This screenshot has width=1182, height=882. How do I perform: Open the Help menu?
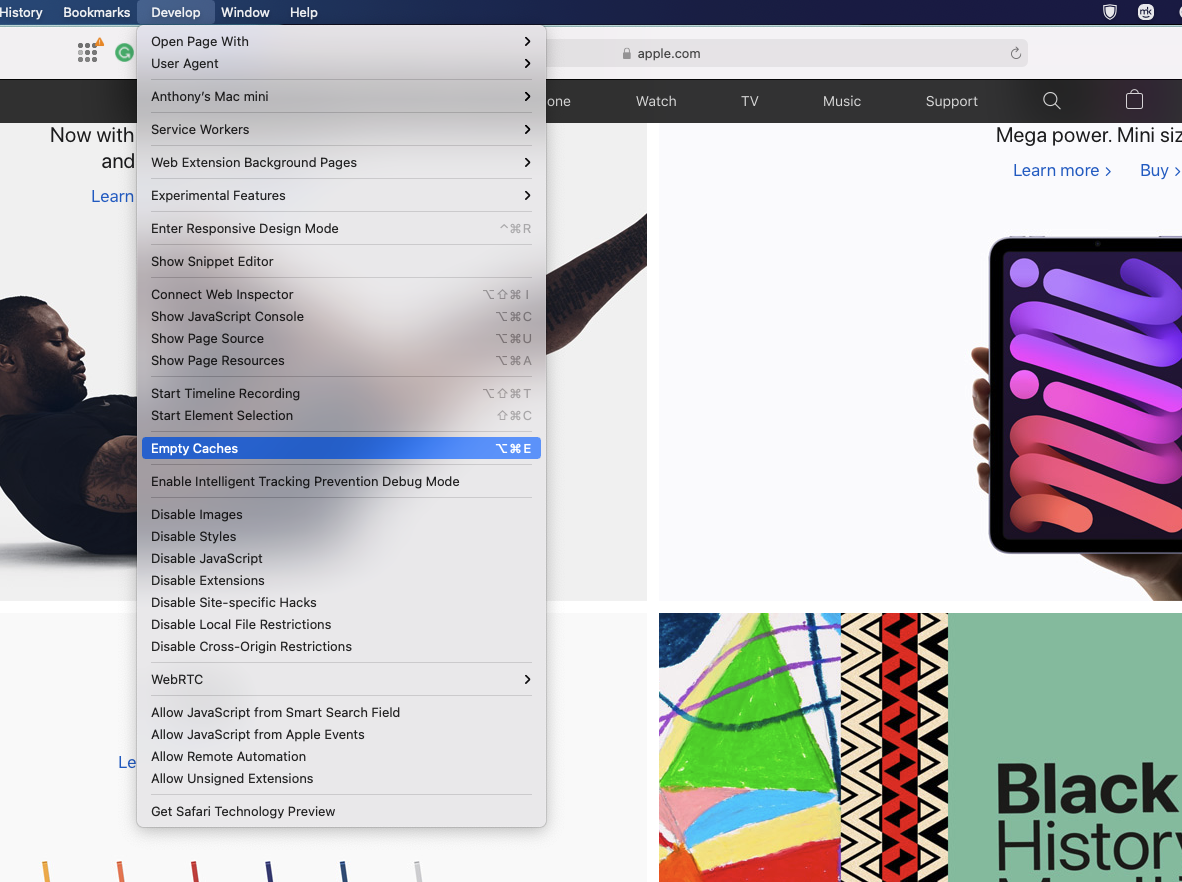tap(304, 12)
